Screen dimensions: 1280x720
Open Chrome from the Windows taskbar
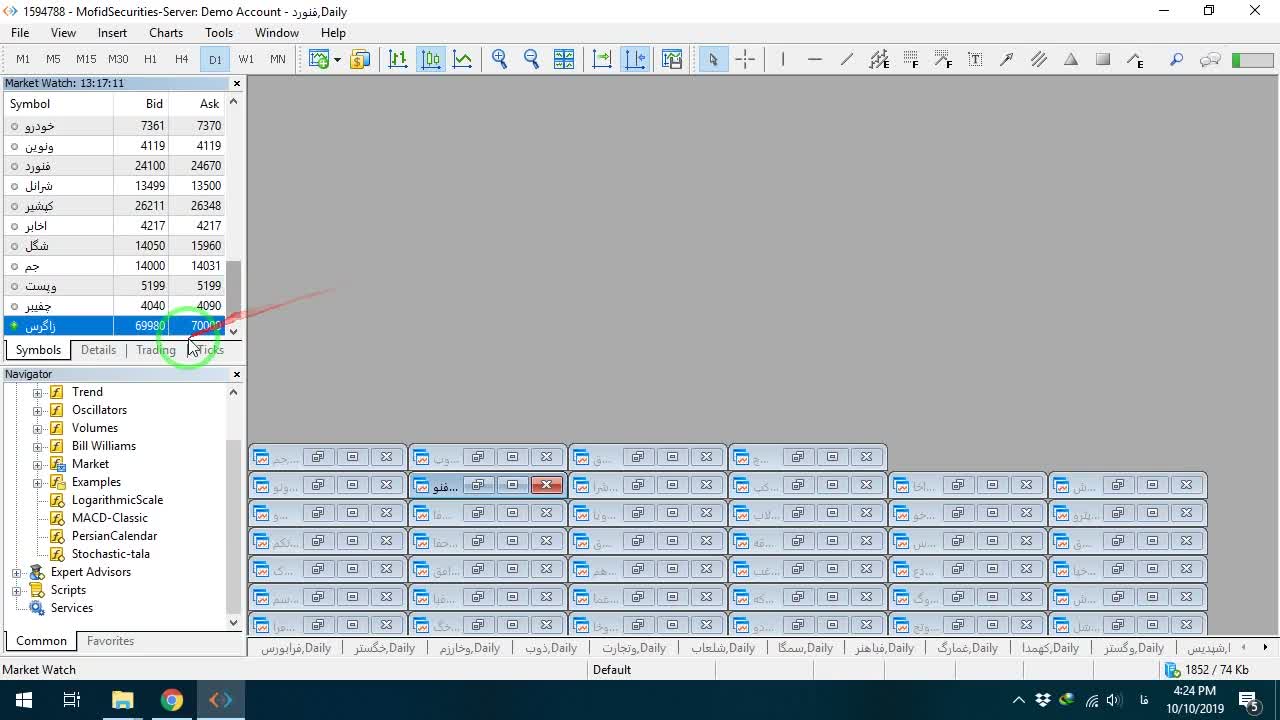pyautogui.click(x=172, y=700)
